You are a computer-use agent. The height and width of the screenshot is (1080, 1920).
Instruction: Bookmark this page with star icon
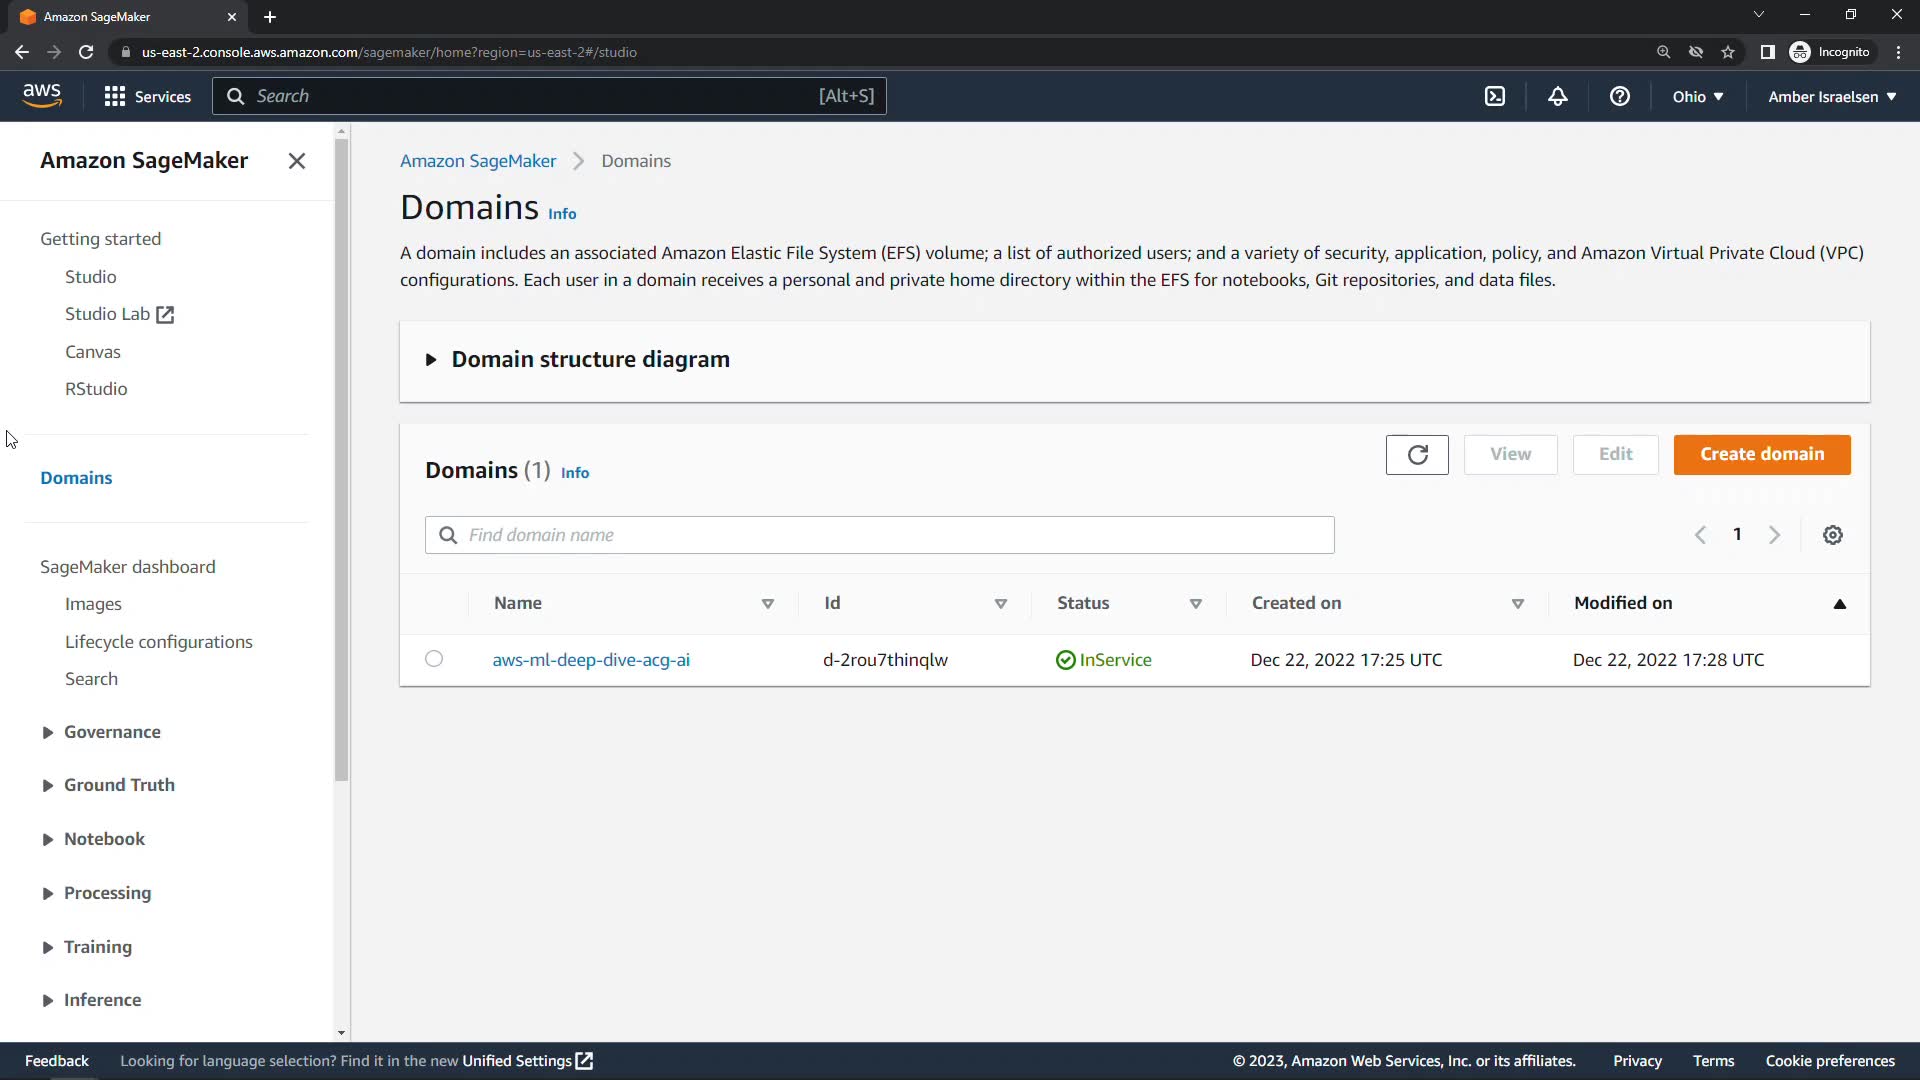tap(1727, 52)
